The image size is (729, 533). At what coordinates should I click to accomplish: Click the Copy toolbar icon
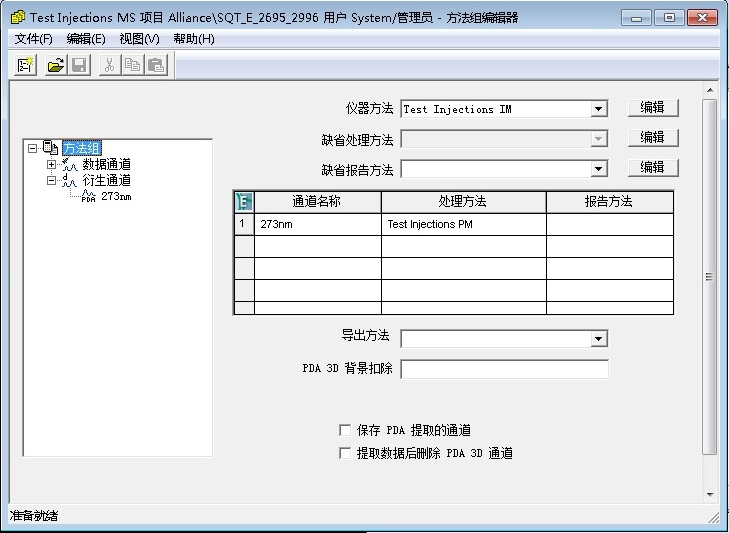point(133,65)
